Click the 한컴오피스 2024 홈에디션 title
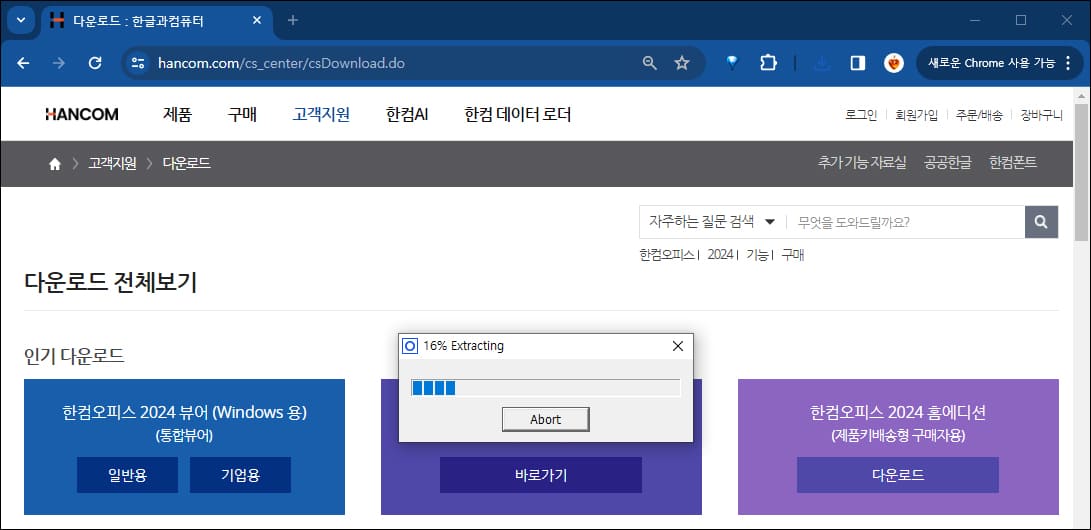The height and width of the screenshot is (530, 1091). [x=898, y=412]
